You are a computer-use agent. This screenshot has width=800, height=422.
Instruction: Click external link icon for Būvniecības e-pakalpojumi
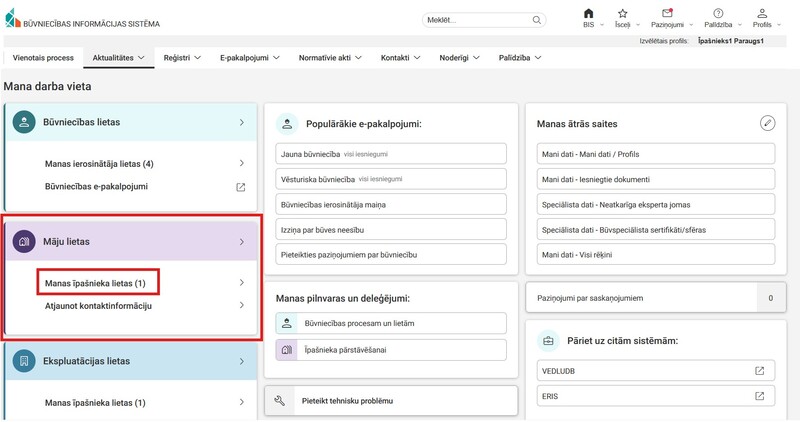click(x=241, y=187)
